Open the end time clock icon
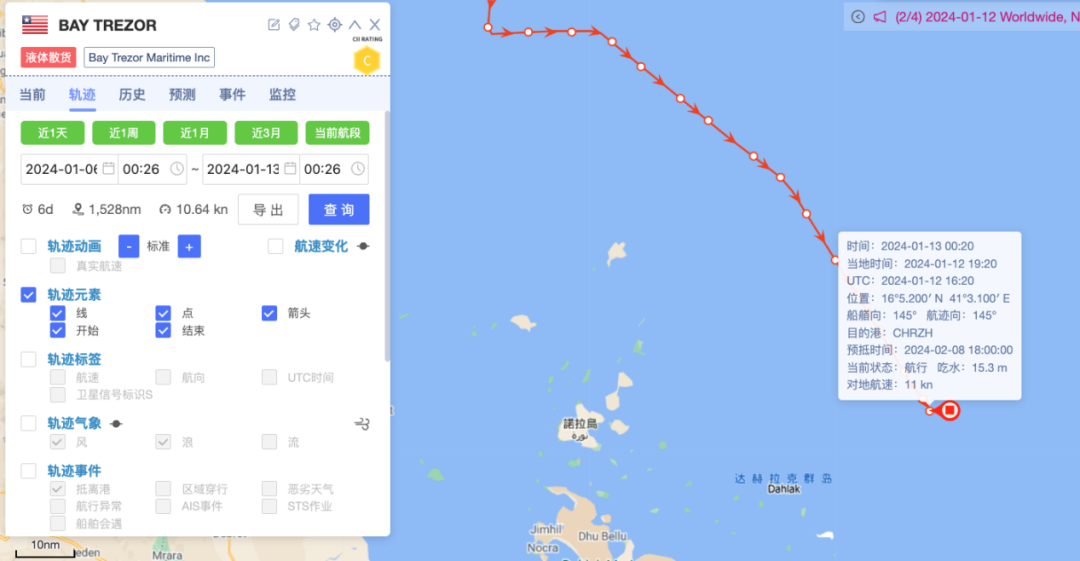Screen dimensions: 1080x561 tap(358, 169)
